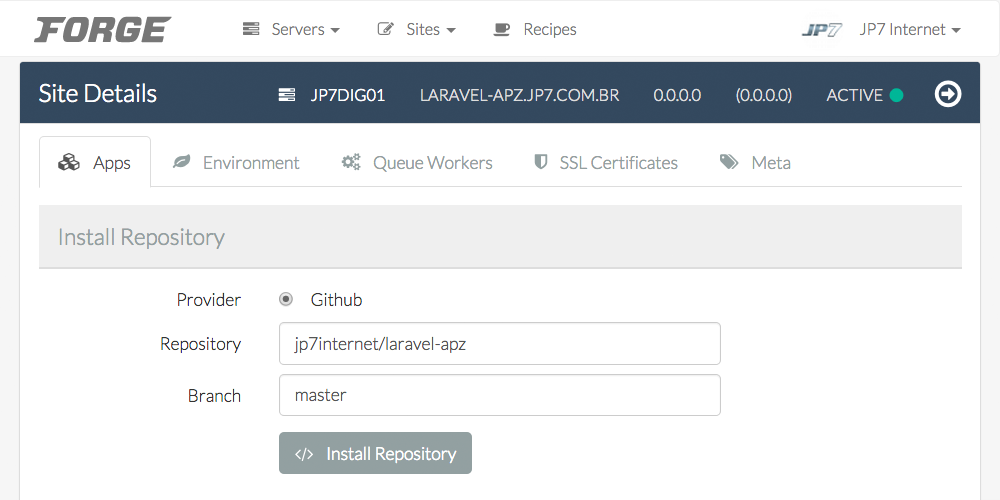Open the Sites dropdown menu

416,29
